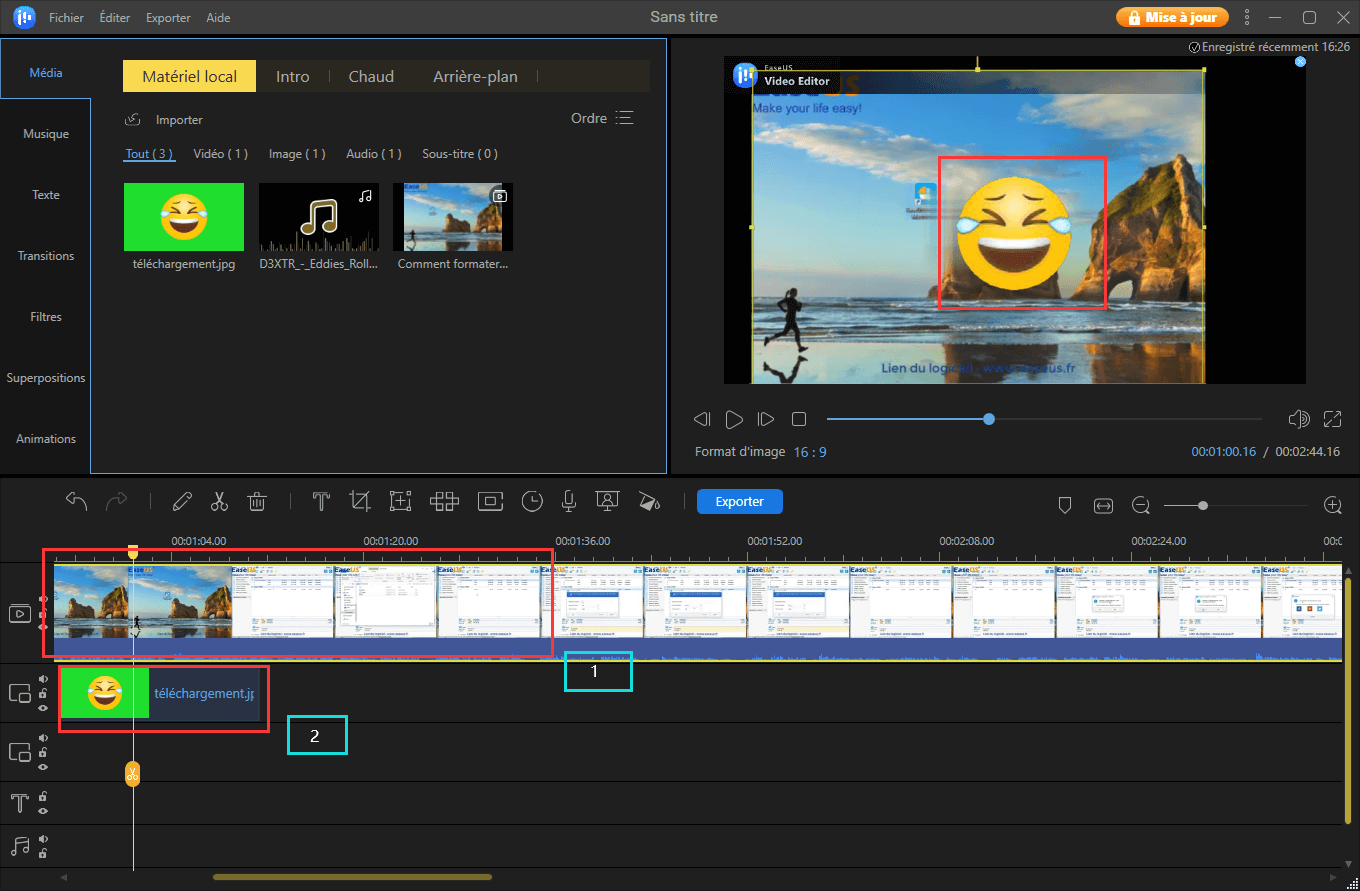The image size is (1360, 891).
Task: Click the zoom-to-fit timeline icon
Action: point(1103,506)
